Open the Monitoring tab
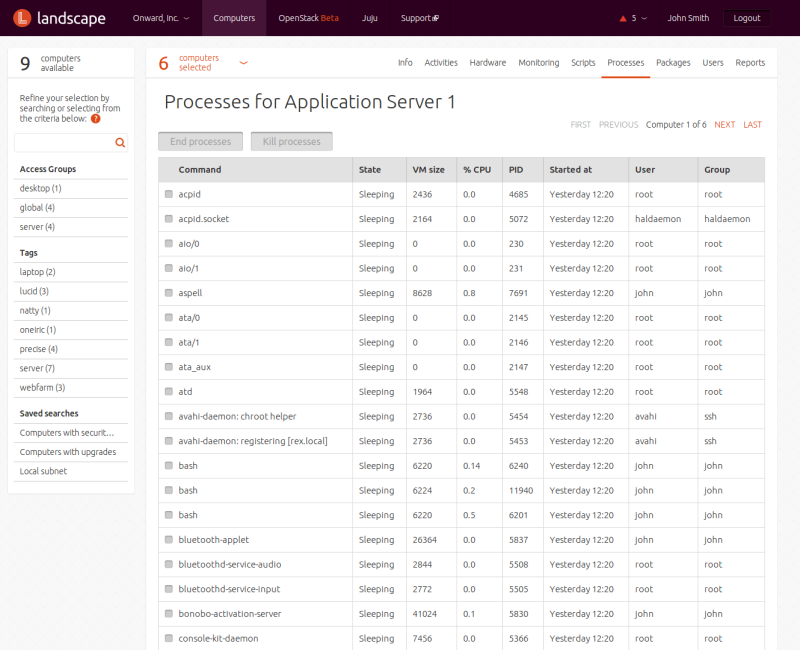The height and width of the screenshot is (650, 800). coord(538,63)
